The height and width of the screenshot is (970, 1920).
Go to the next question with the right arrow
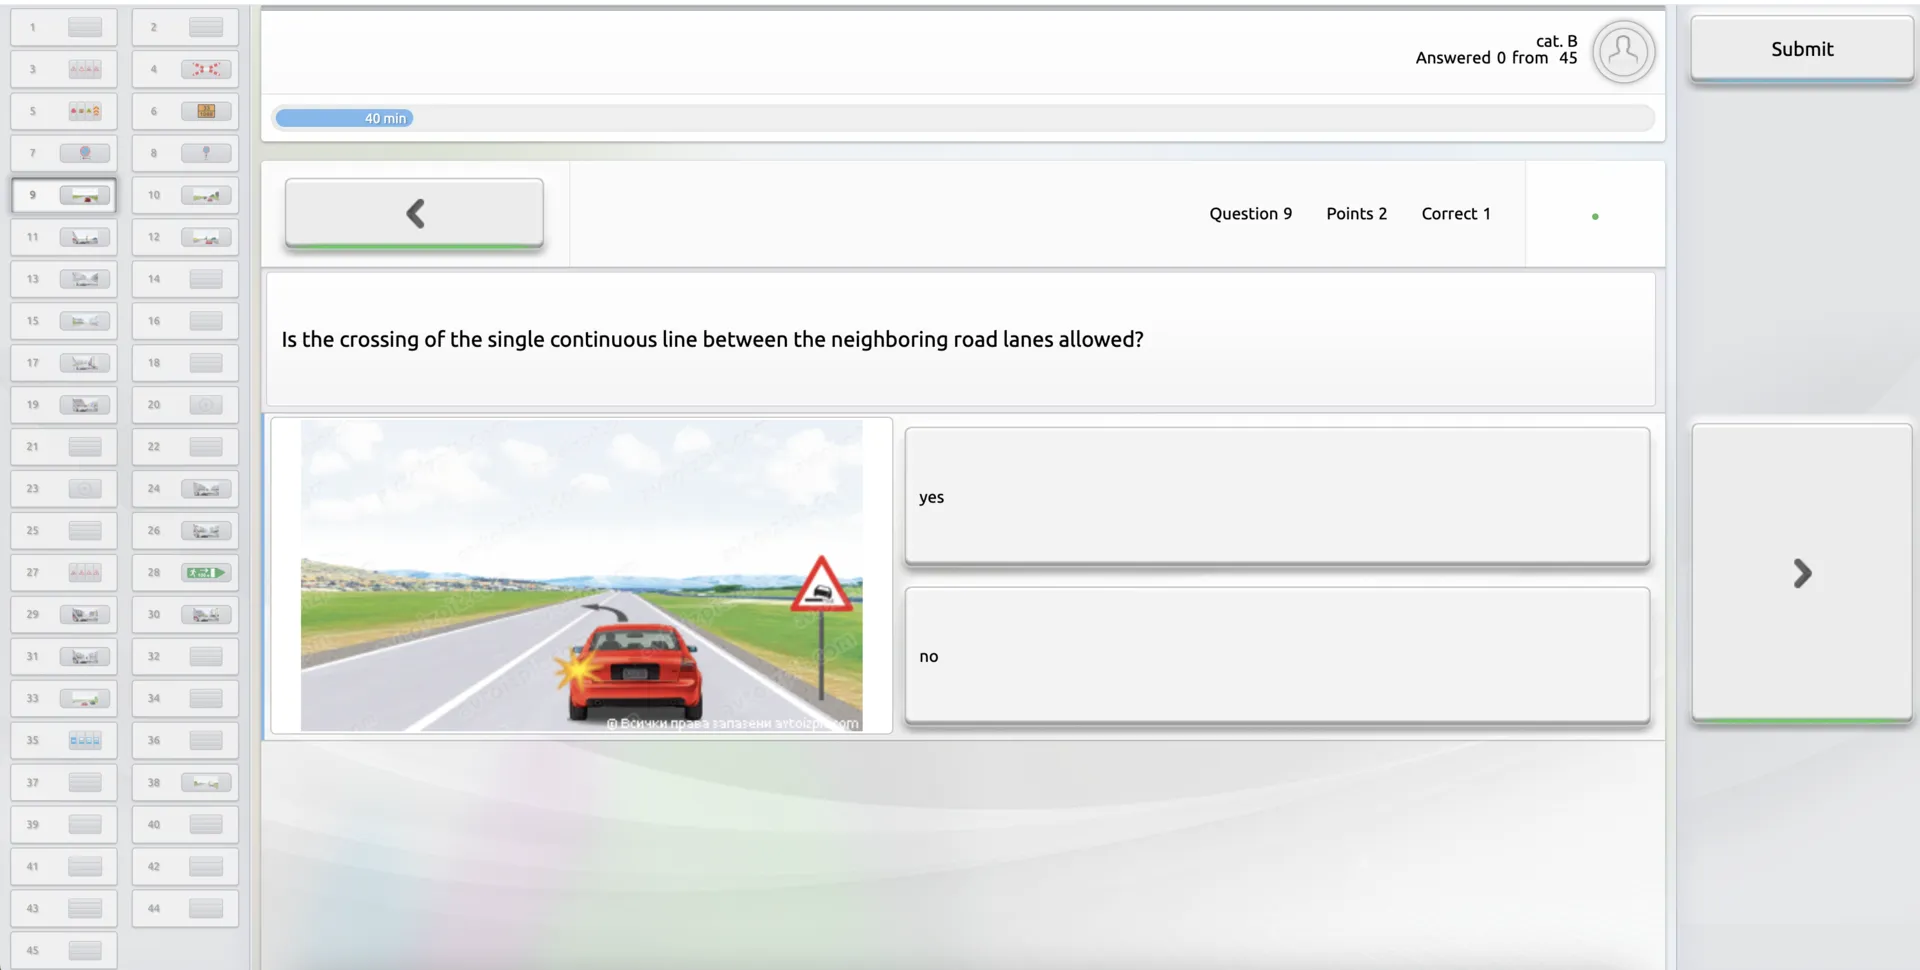[x=1801, y=573]
